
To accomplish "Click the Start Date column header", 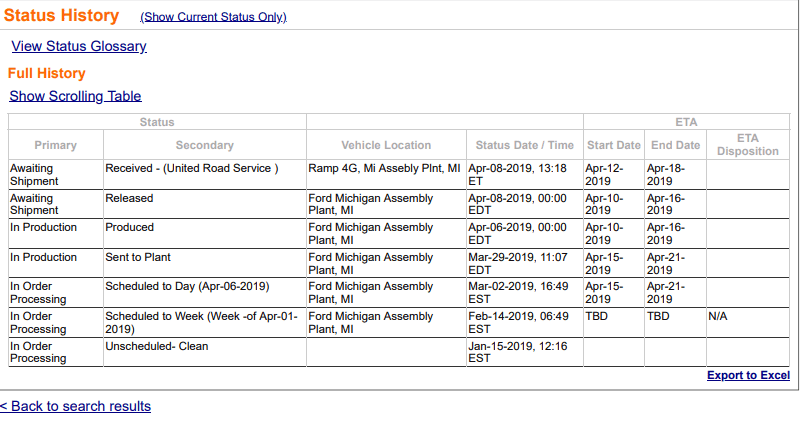I will pyautogui.click(x=614, y=145).
